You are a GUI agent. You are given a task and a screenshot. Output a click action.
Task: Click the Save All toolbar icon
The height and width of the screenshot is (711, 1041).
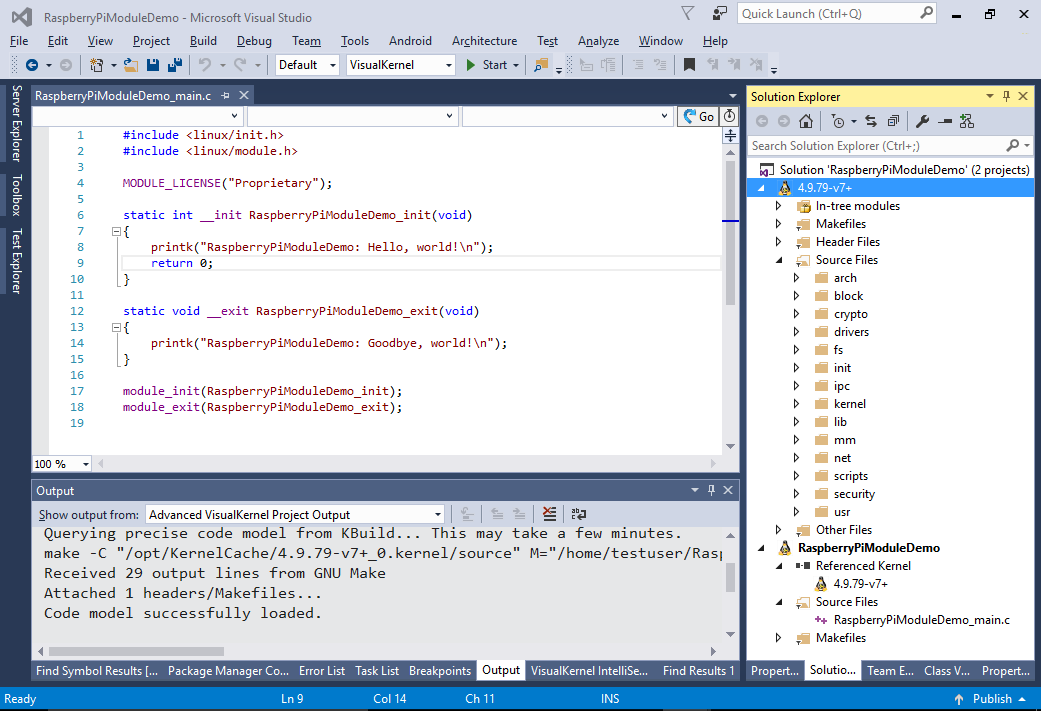coord(175,65)
